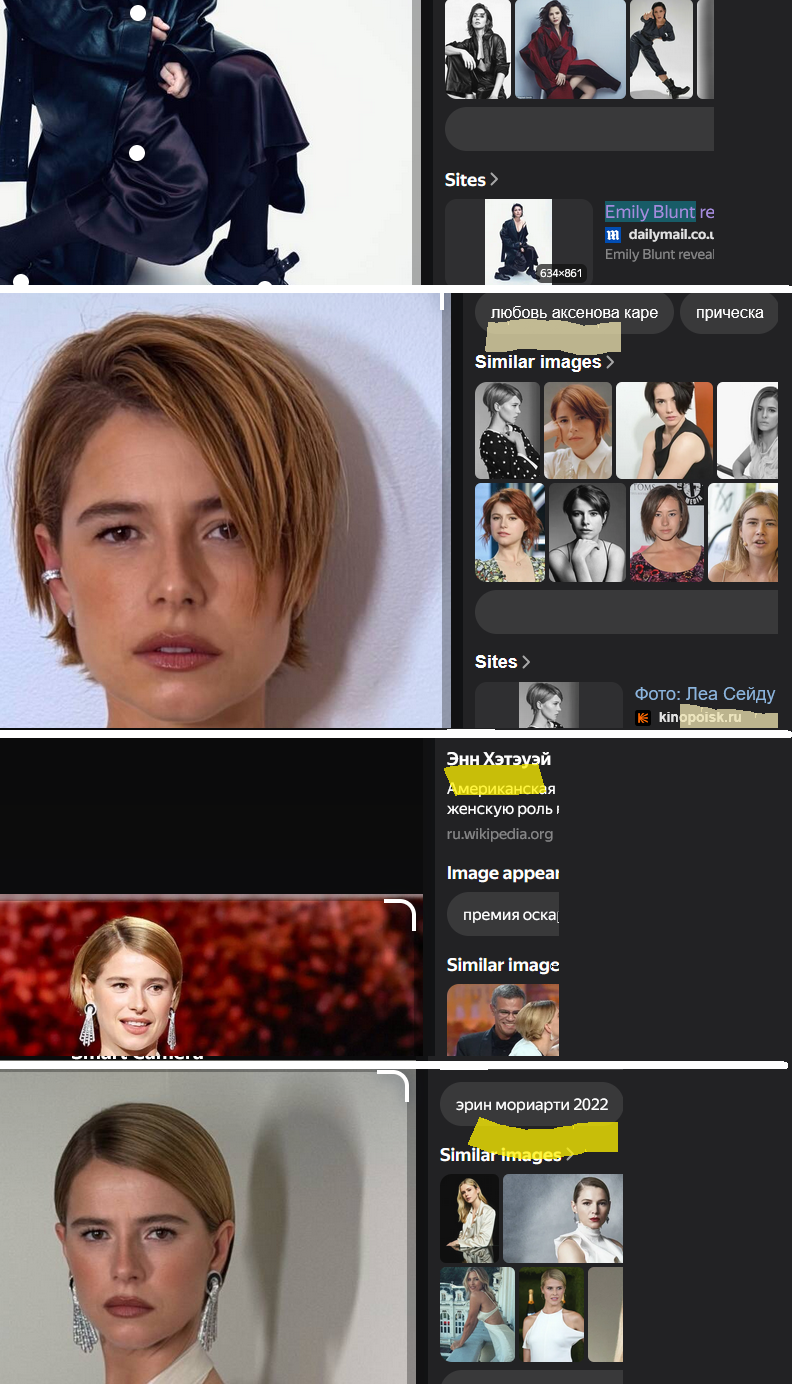Open the Фото: Леа Сейду link

704,693
